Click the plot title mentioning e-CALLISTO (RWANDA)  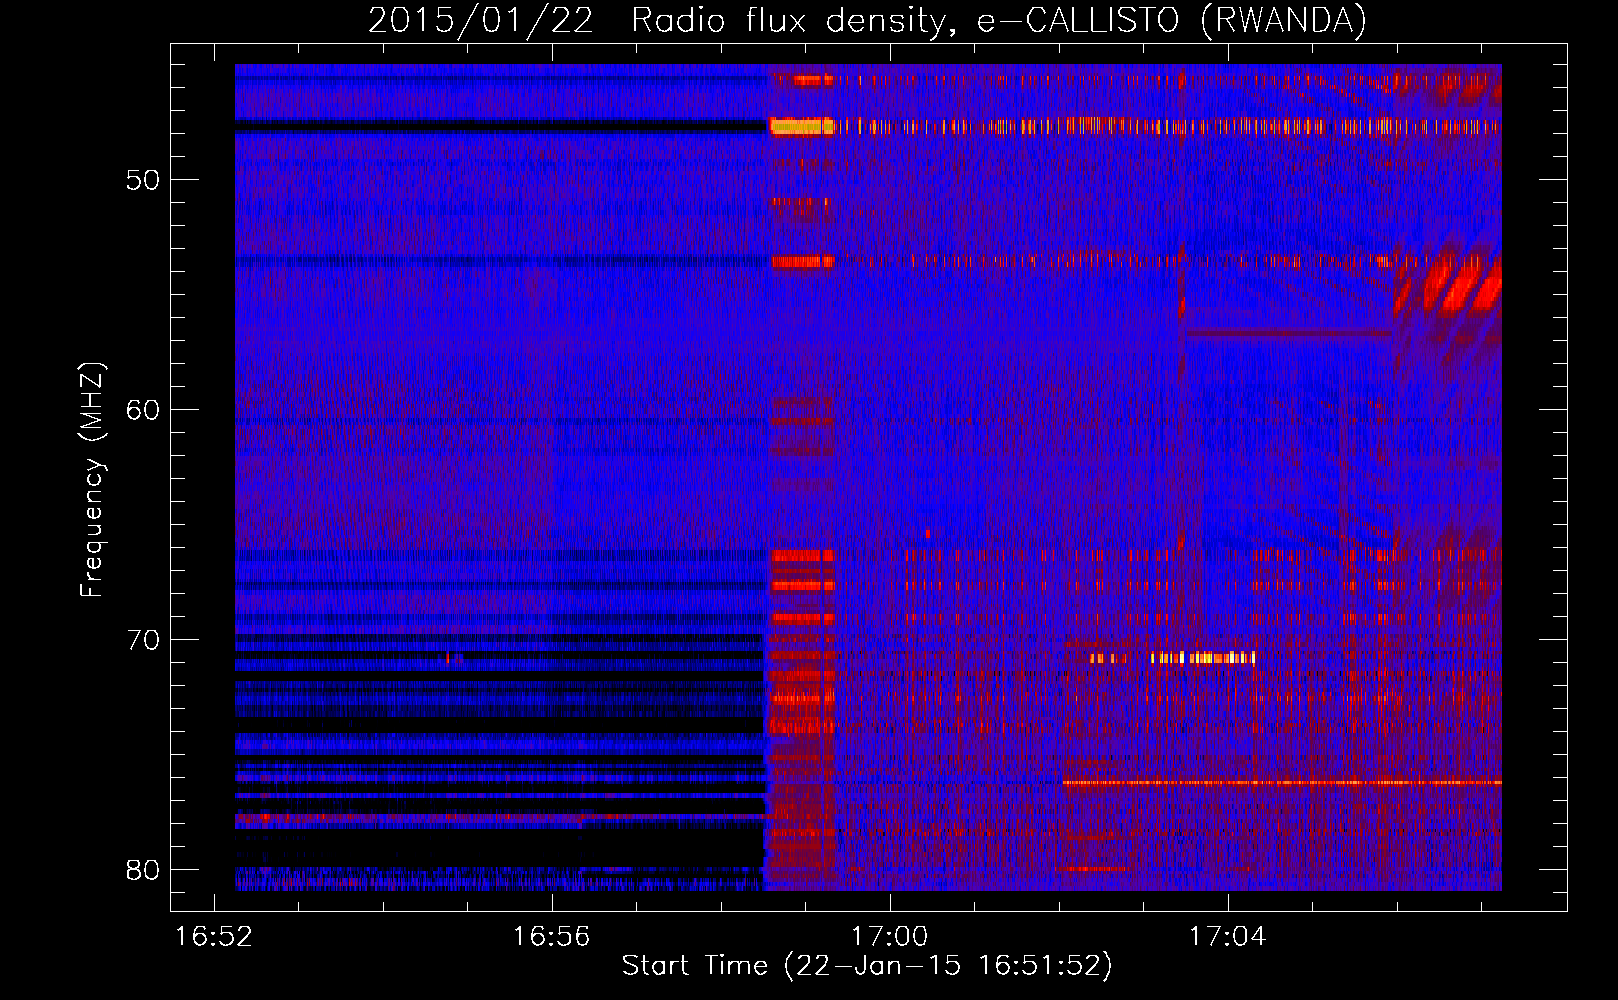click(x=867, y=20)
